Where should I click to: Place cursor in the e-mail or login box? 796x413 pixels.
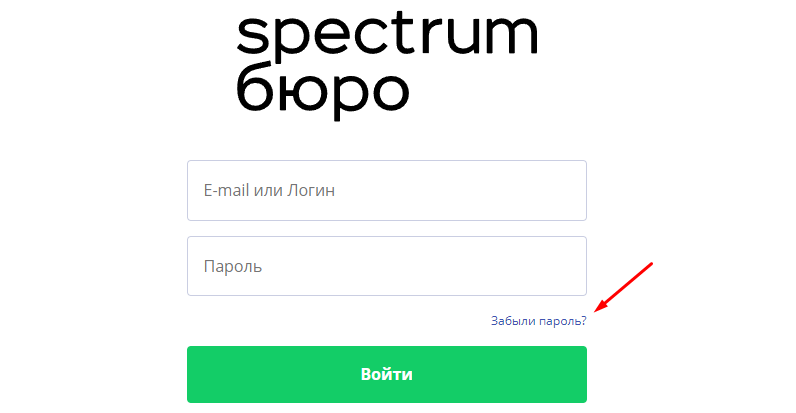386,190
